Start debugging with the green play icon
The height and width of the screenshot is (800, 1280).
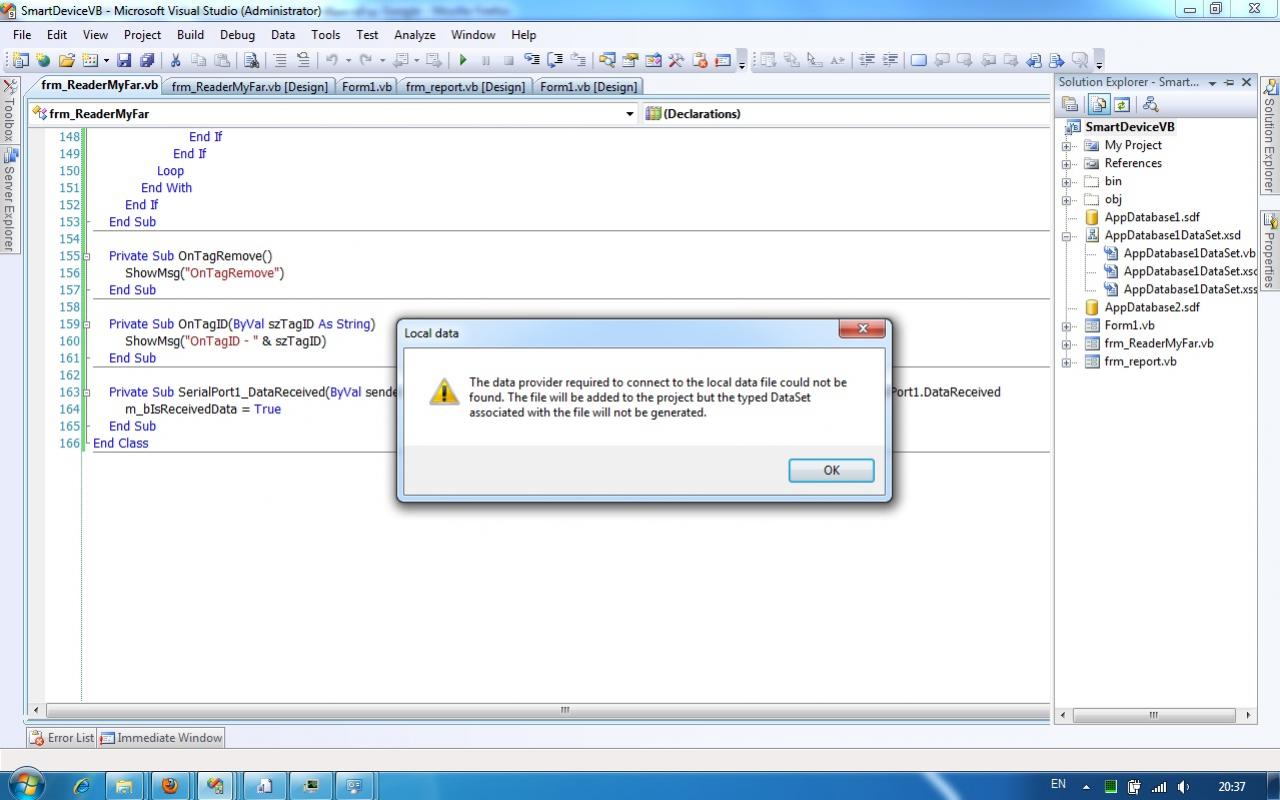pyautogui.click(x=462, y=60)
